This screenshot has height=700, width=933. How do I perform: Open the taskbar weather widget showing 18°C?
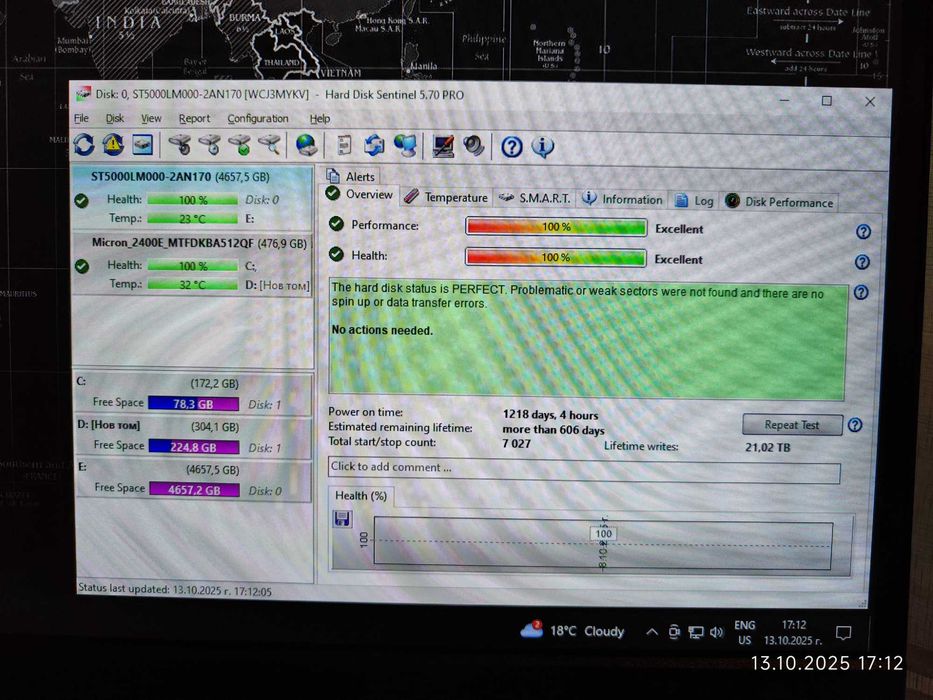(x=572, y=630)
